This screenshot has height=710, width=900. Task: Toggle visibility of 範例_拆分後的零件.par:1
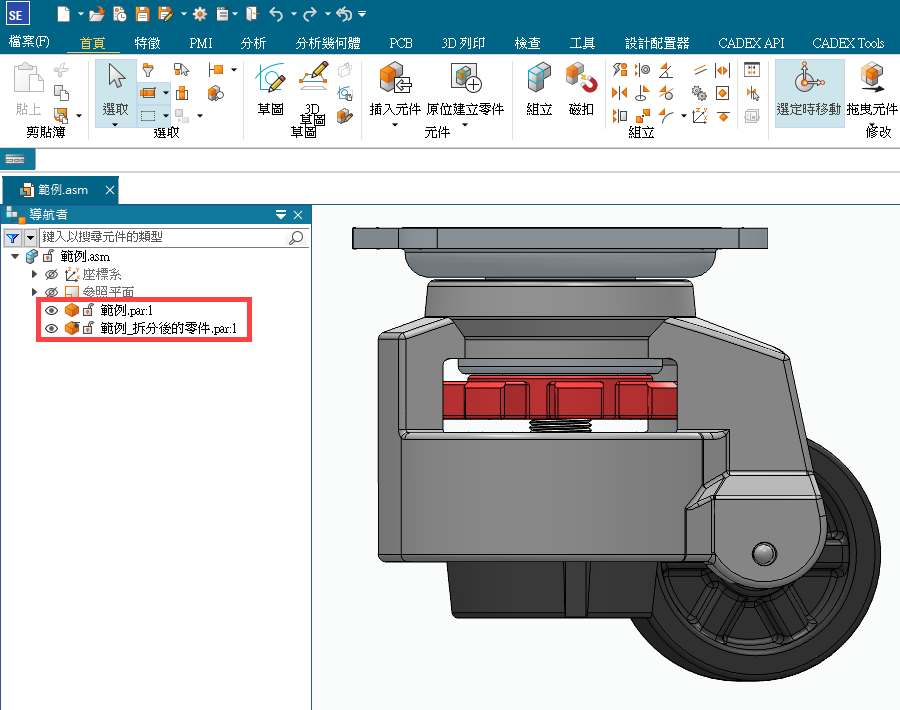[x=51, y=328]
